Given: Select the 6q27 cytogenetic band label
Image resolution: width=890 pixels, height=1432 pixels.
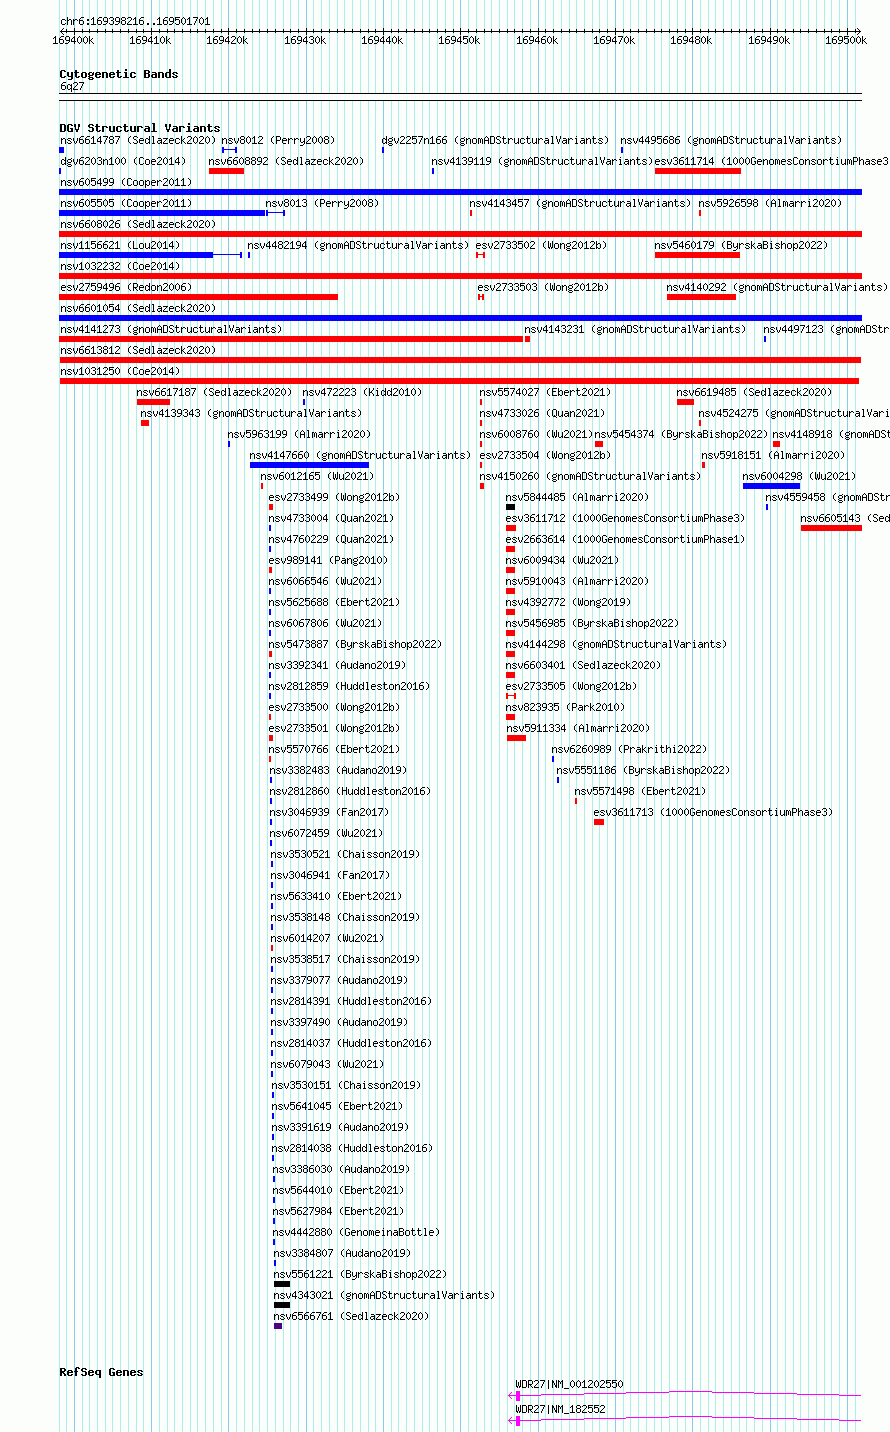Looking at the screenshot, I should coord(72,87).
